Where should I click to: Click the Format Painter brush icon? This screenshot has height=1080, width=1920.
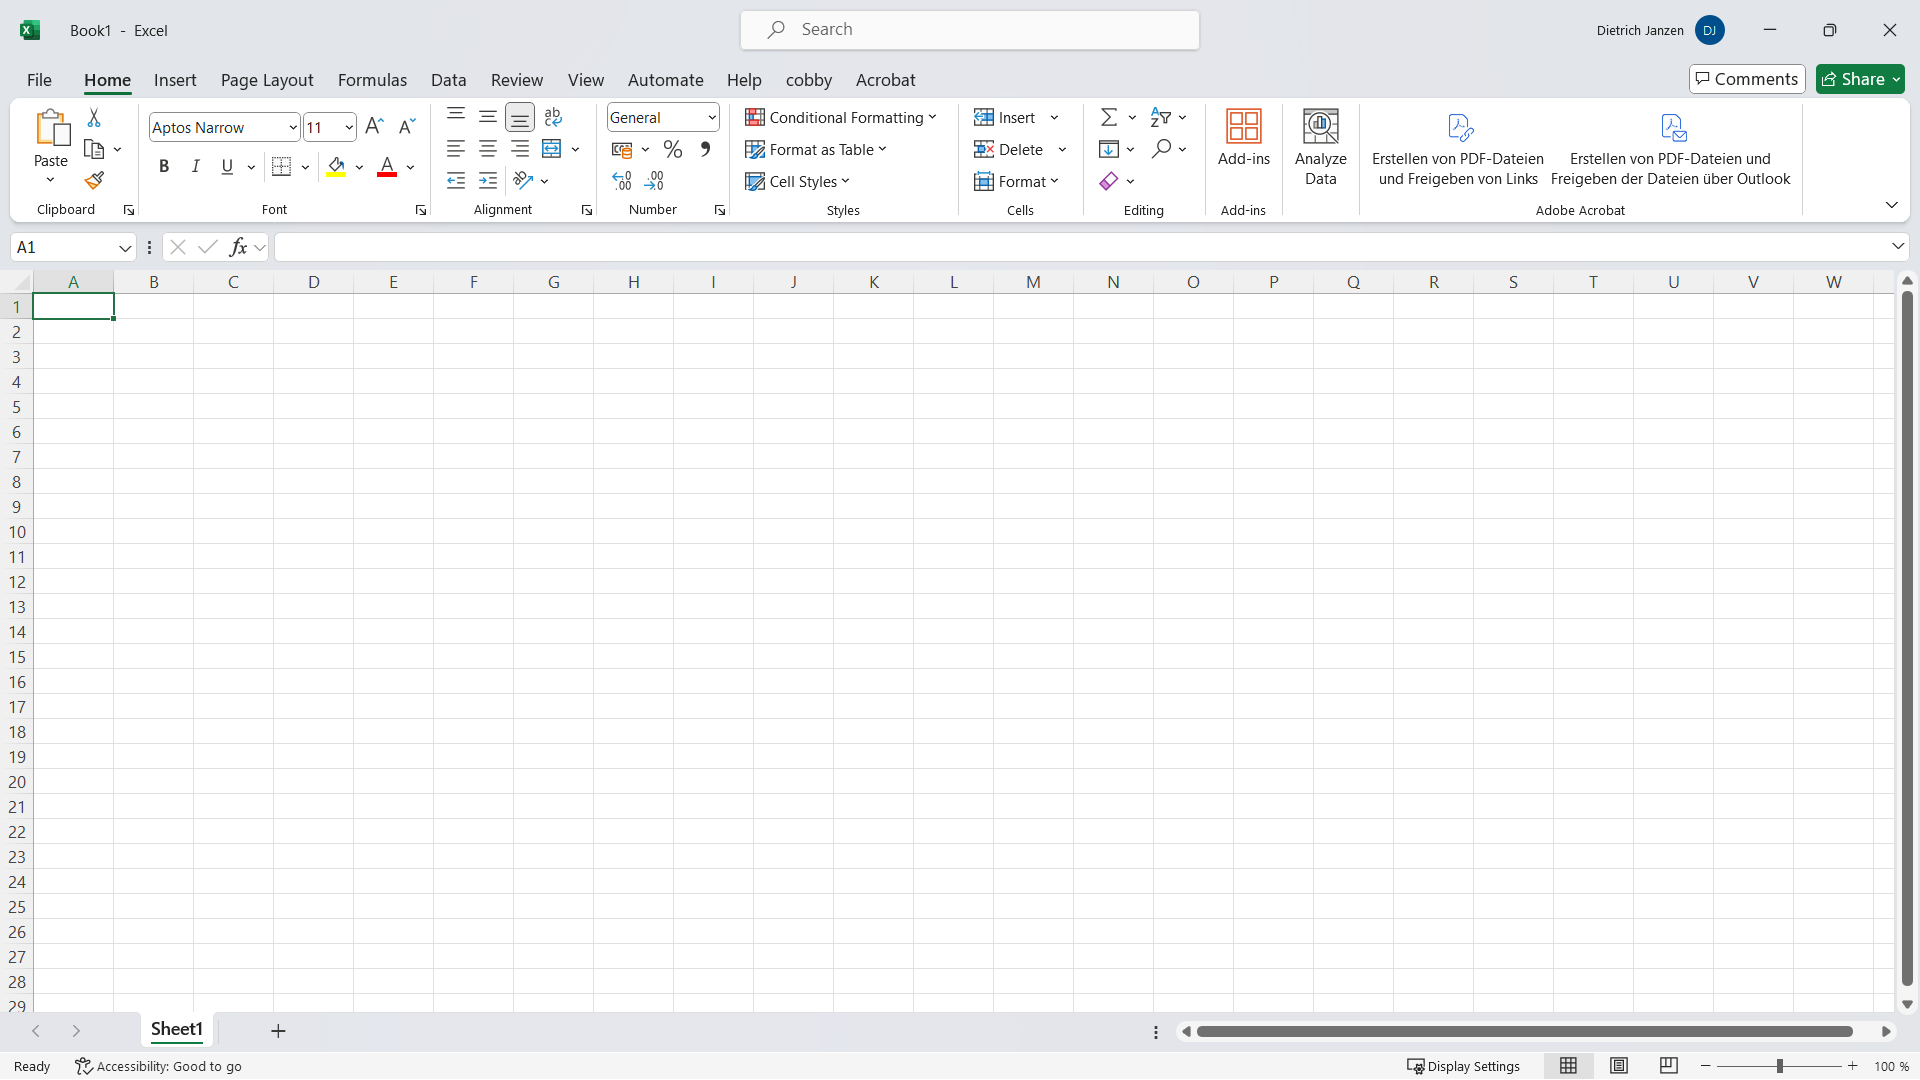[94, 181]
